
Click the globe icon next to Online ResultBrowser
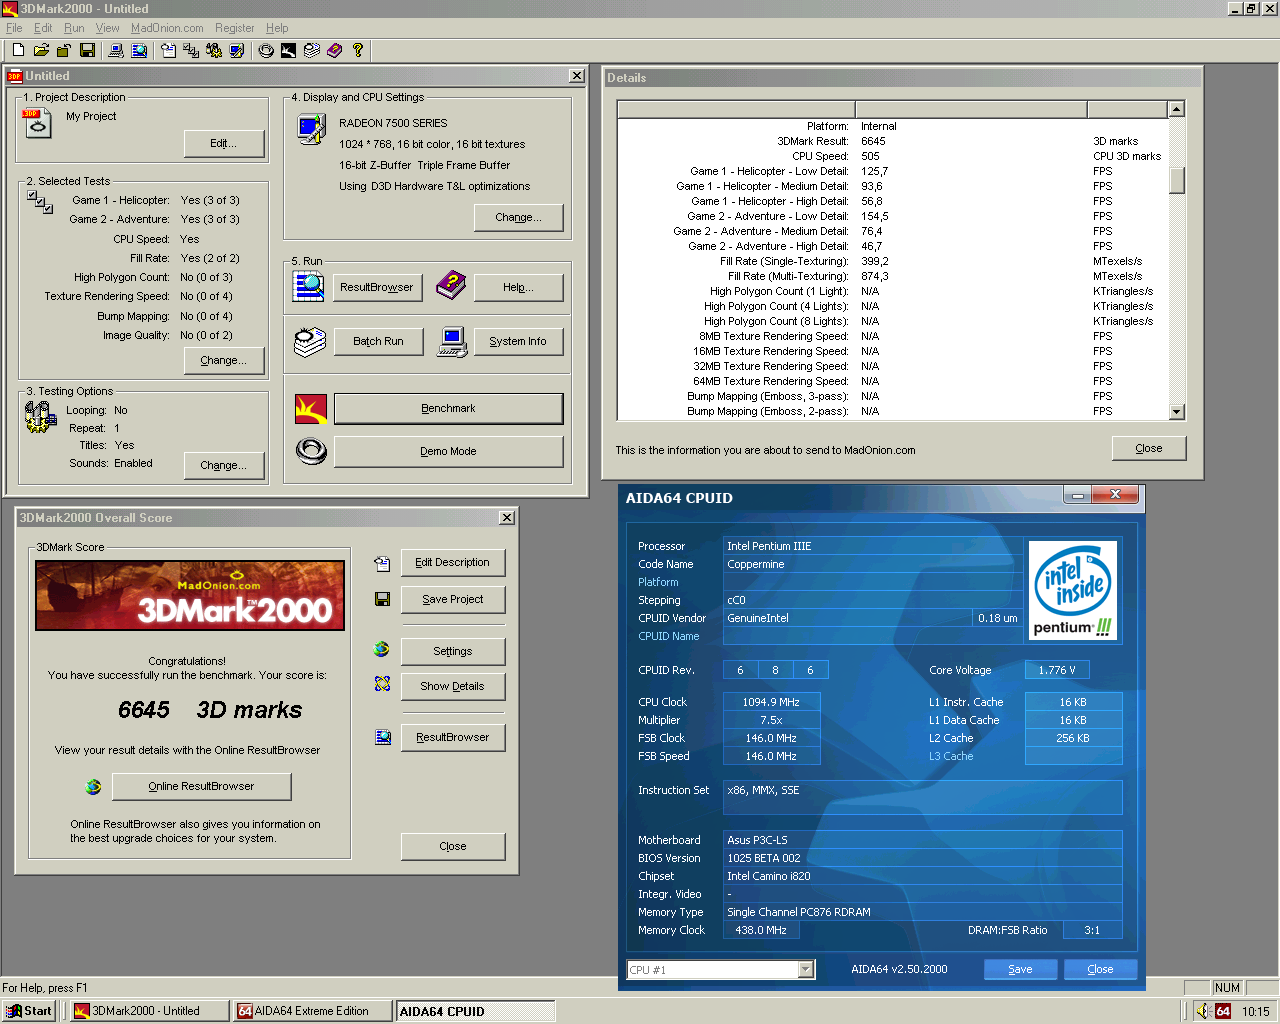[x=93, y=787]
